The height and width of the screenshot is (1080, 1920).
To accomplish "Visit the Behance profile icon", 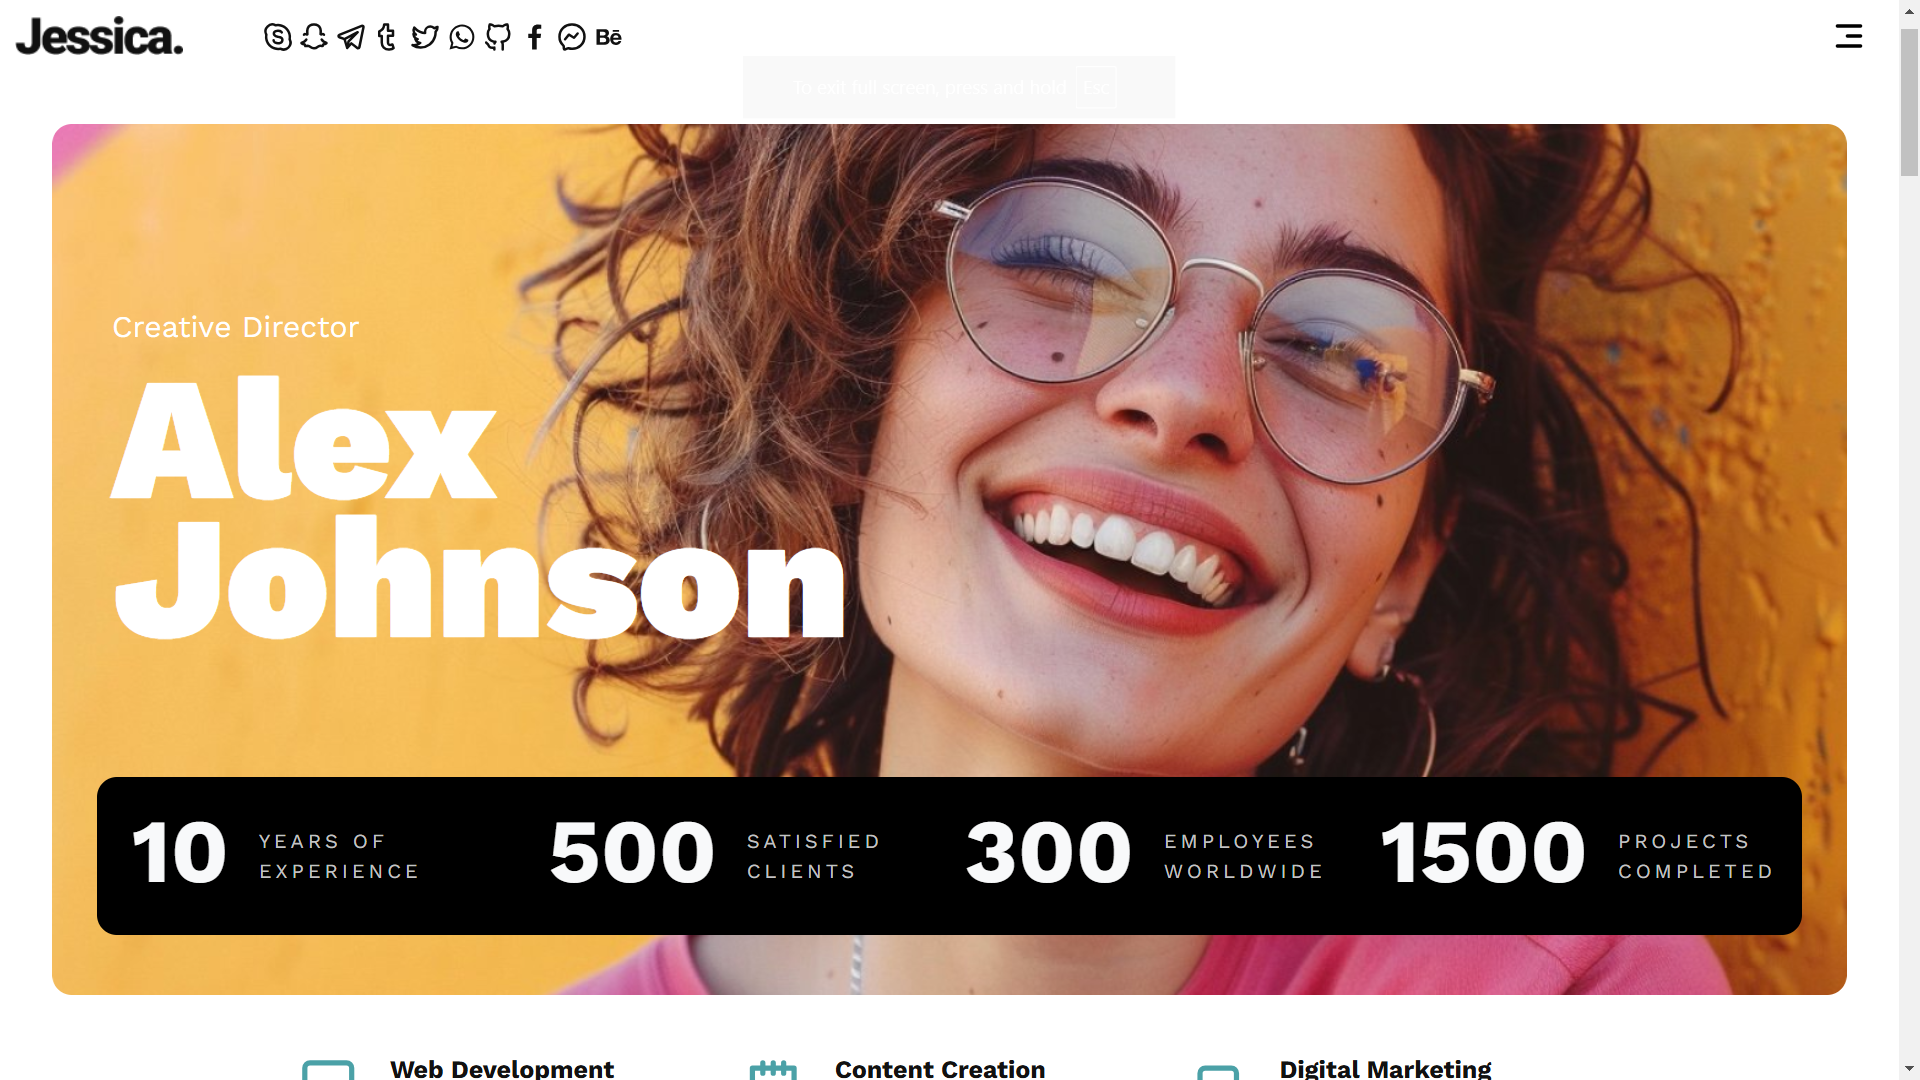I will point(608,37).
